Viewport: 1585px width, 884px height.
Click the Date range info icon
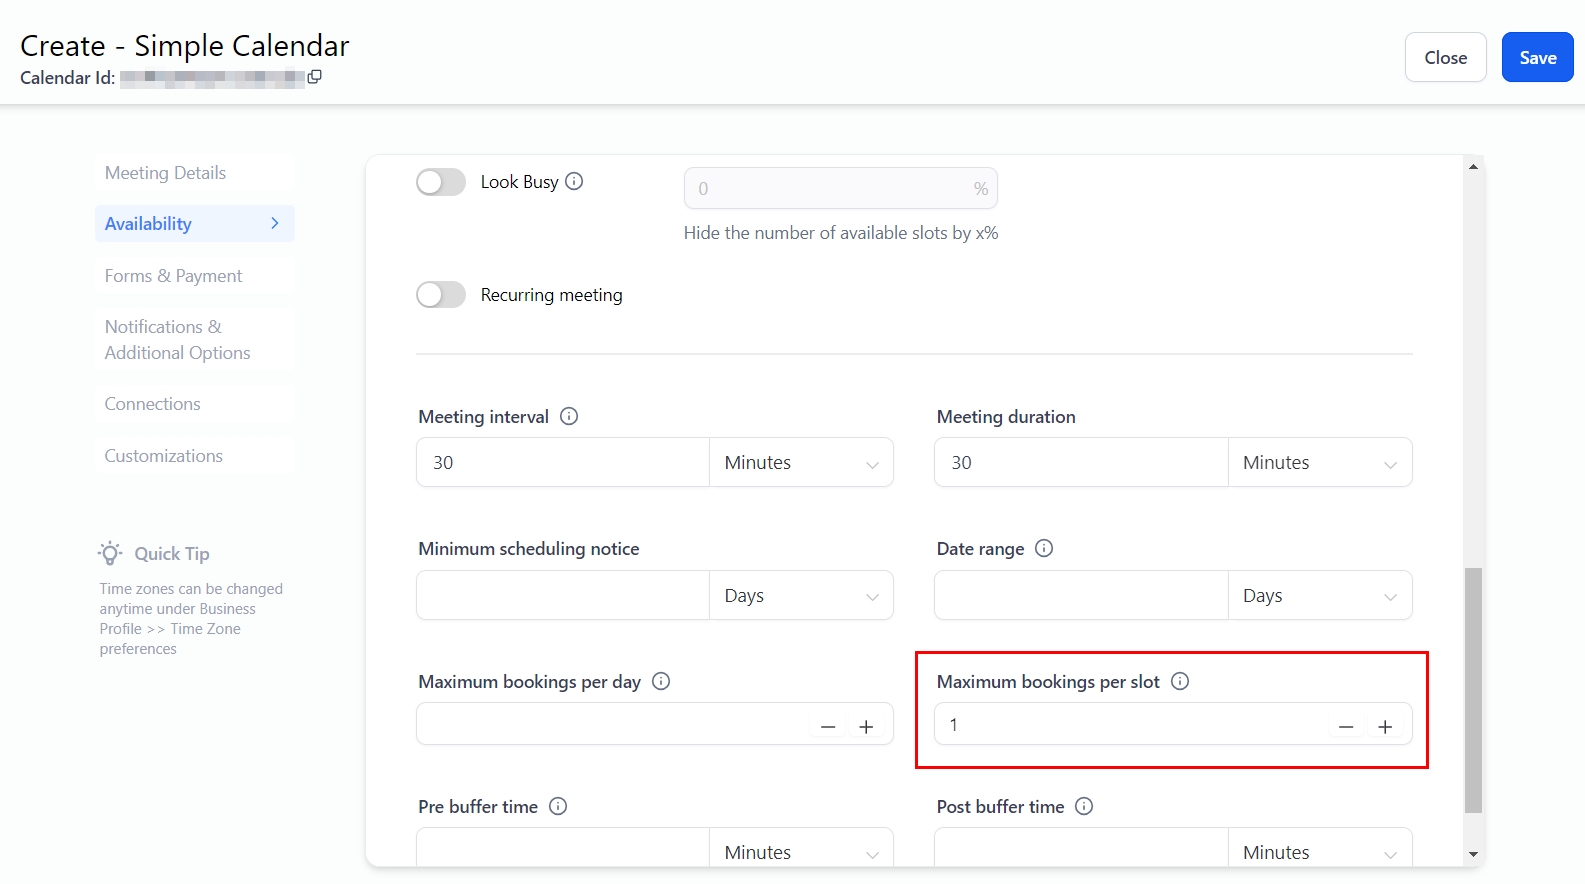click(x=1044, y=548)
